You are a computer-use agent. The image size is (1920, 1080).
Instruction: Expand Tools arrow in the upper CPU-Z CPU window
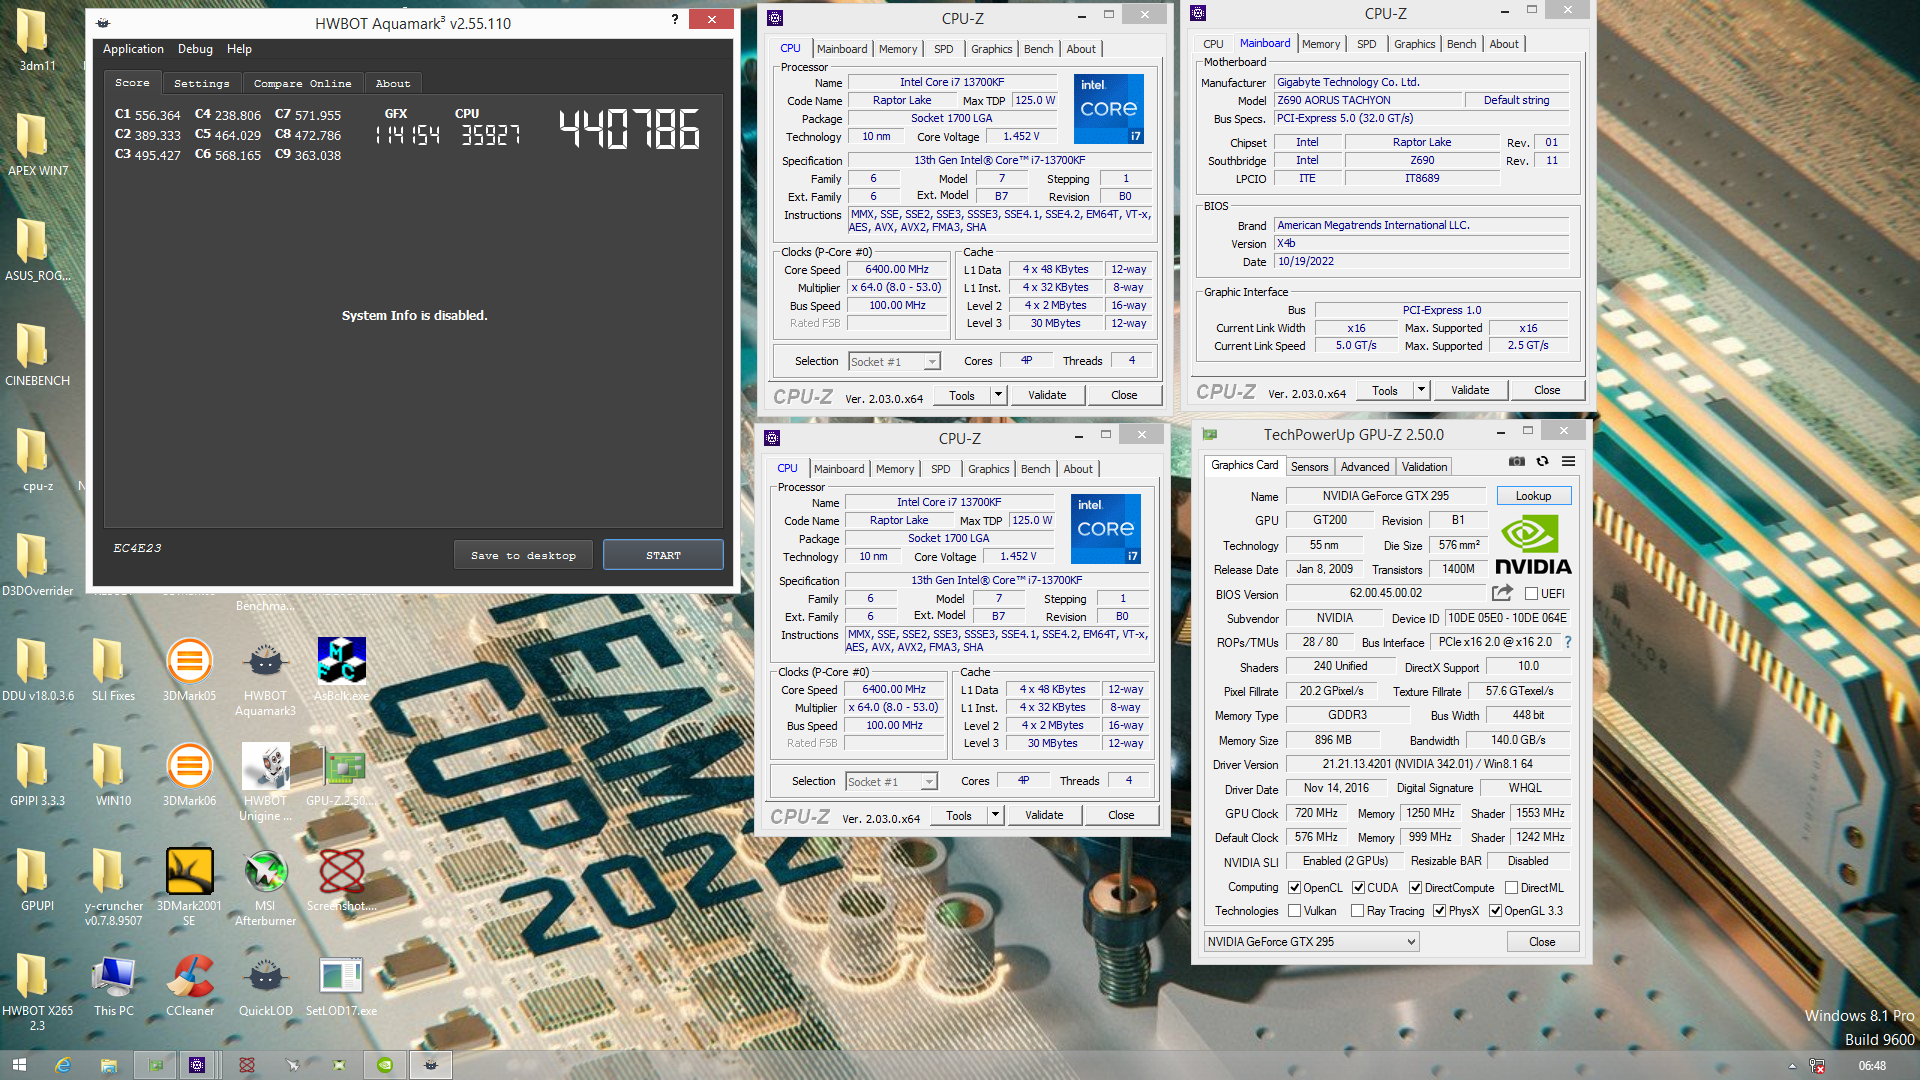coord(997,395)
